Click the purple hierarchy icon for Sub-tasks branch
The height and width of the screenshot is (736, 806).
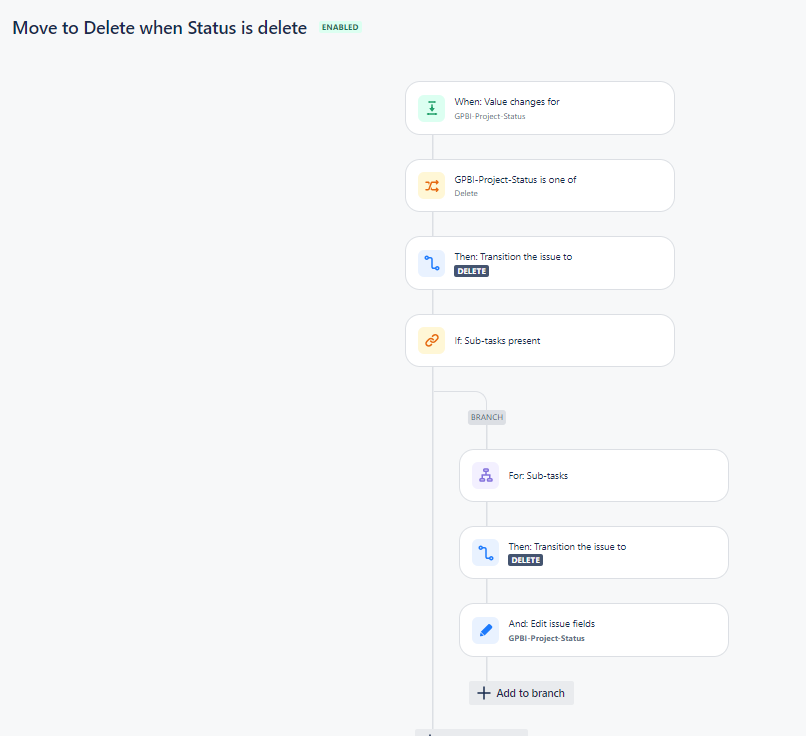485,475
